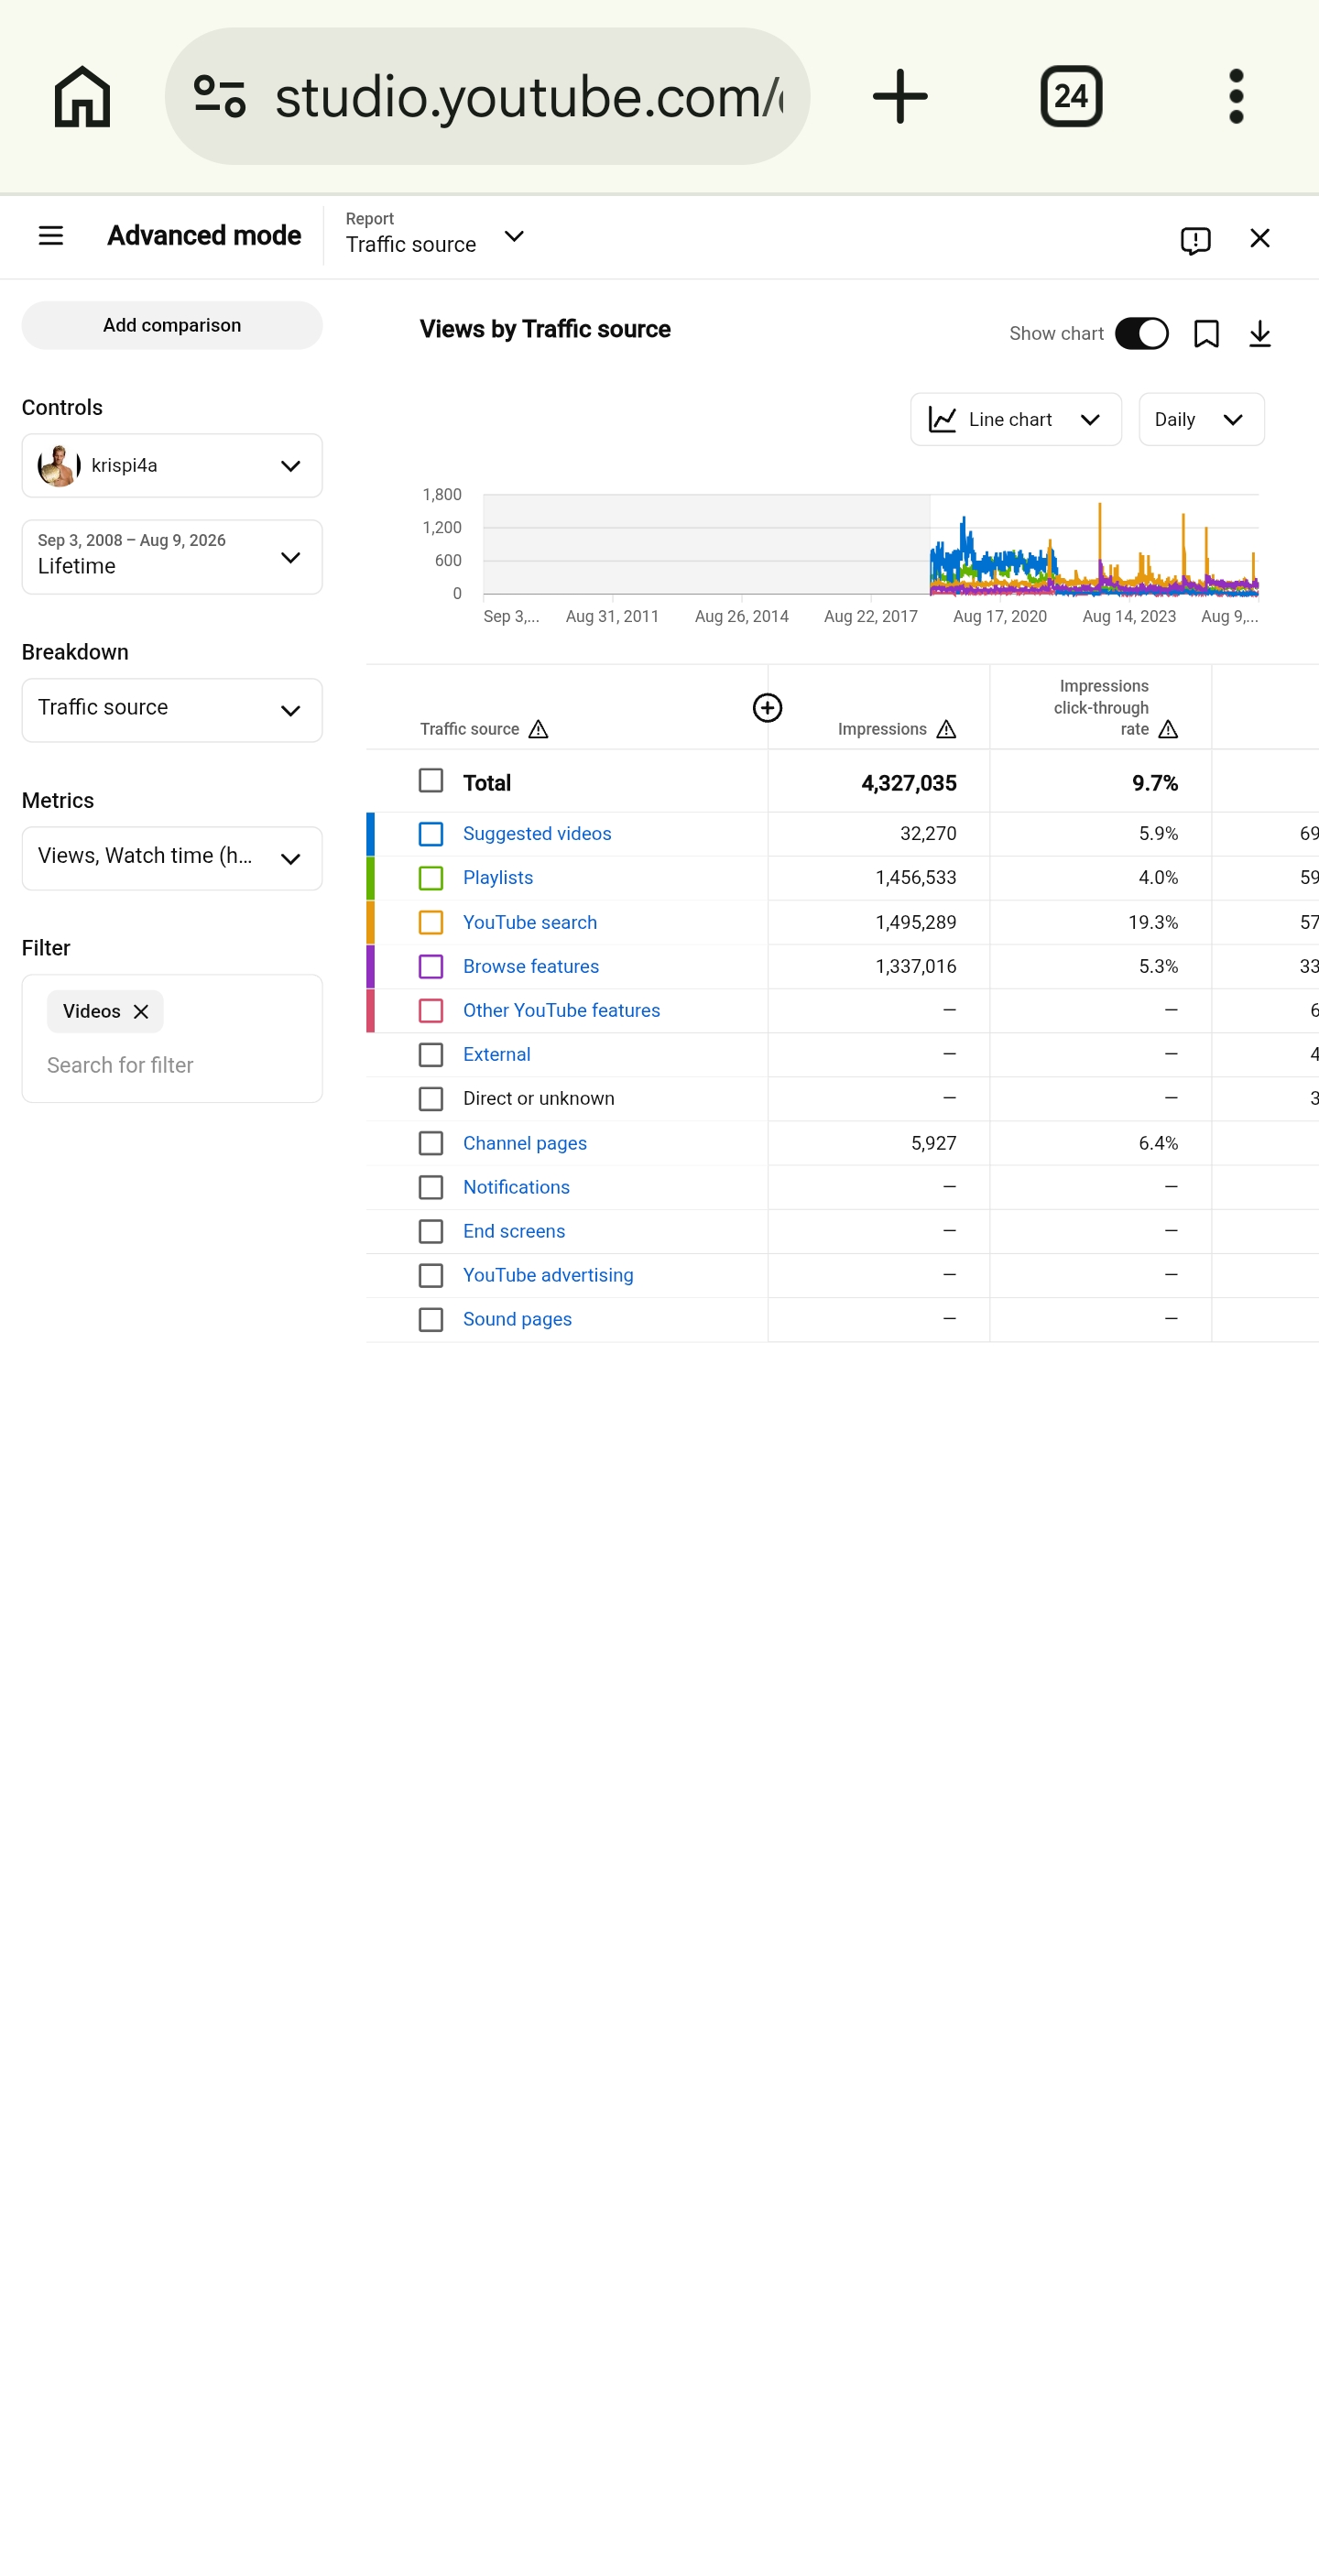The image size is (1319, 2576).
Task: Toggle the Other YouTube features checkbox
Action: click(x=431, y=1011)
